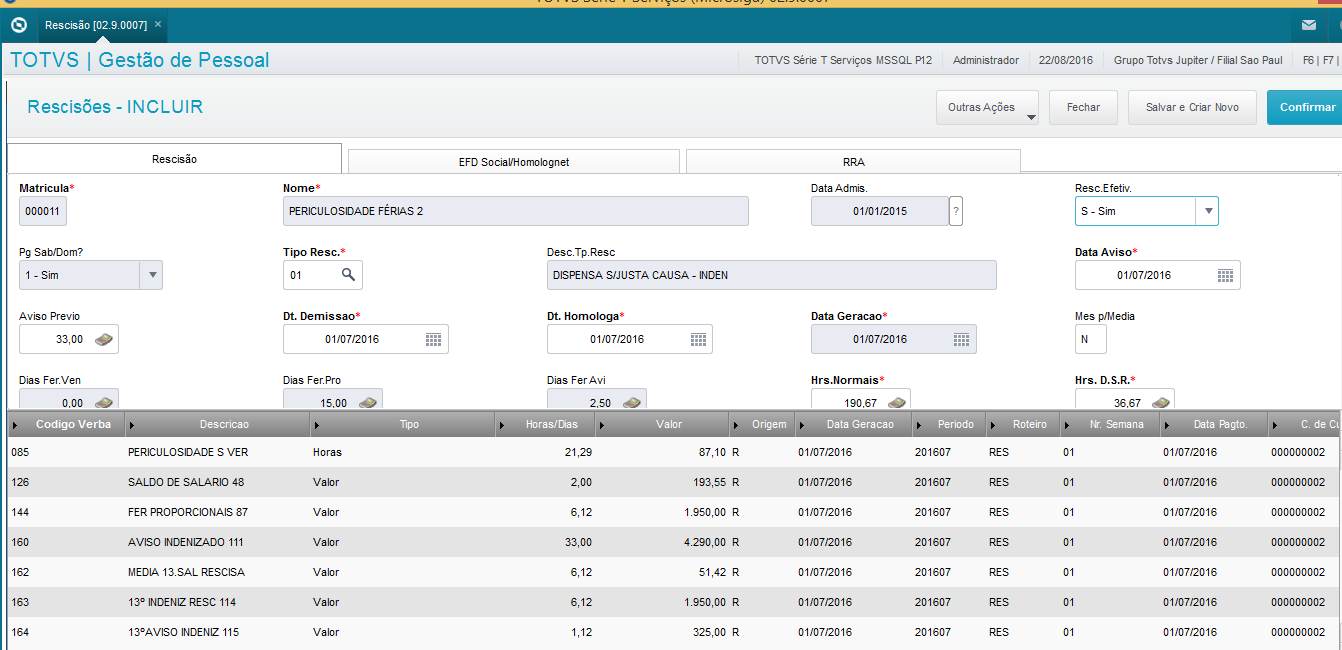Click the value '193,55' in the Valor column
Viewport: 1342px width, 650px height.
[708, 482]
